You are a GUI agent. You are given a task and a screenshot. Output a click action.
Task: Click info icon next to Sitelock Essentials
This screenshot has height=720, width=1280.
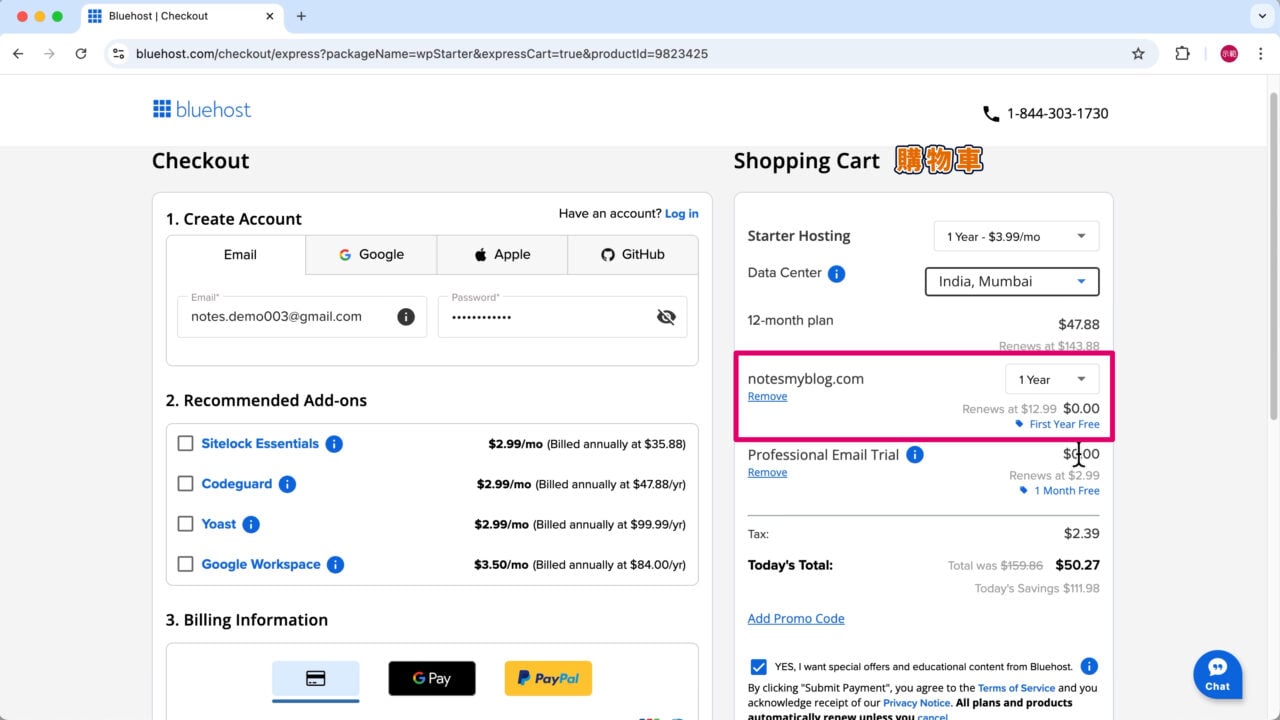point(334,444)
